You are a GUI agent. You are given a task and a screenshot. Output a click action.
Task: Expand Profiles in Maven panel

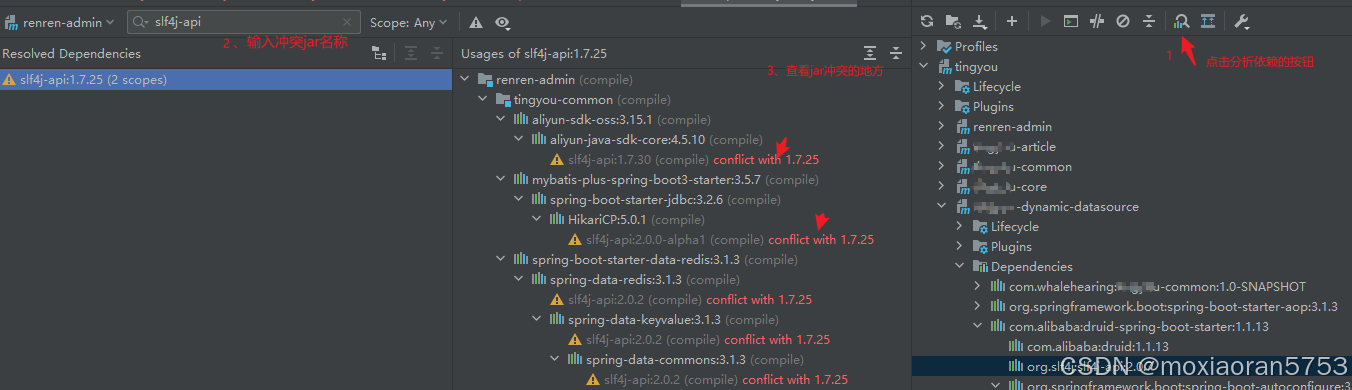tap(924, 47)
